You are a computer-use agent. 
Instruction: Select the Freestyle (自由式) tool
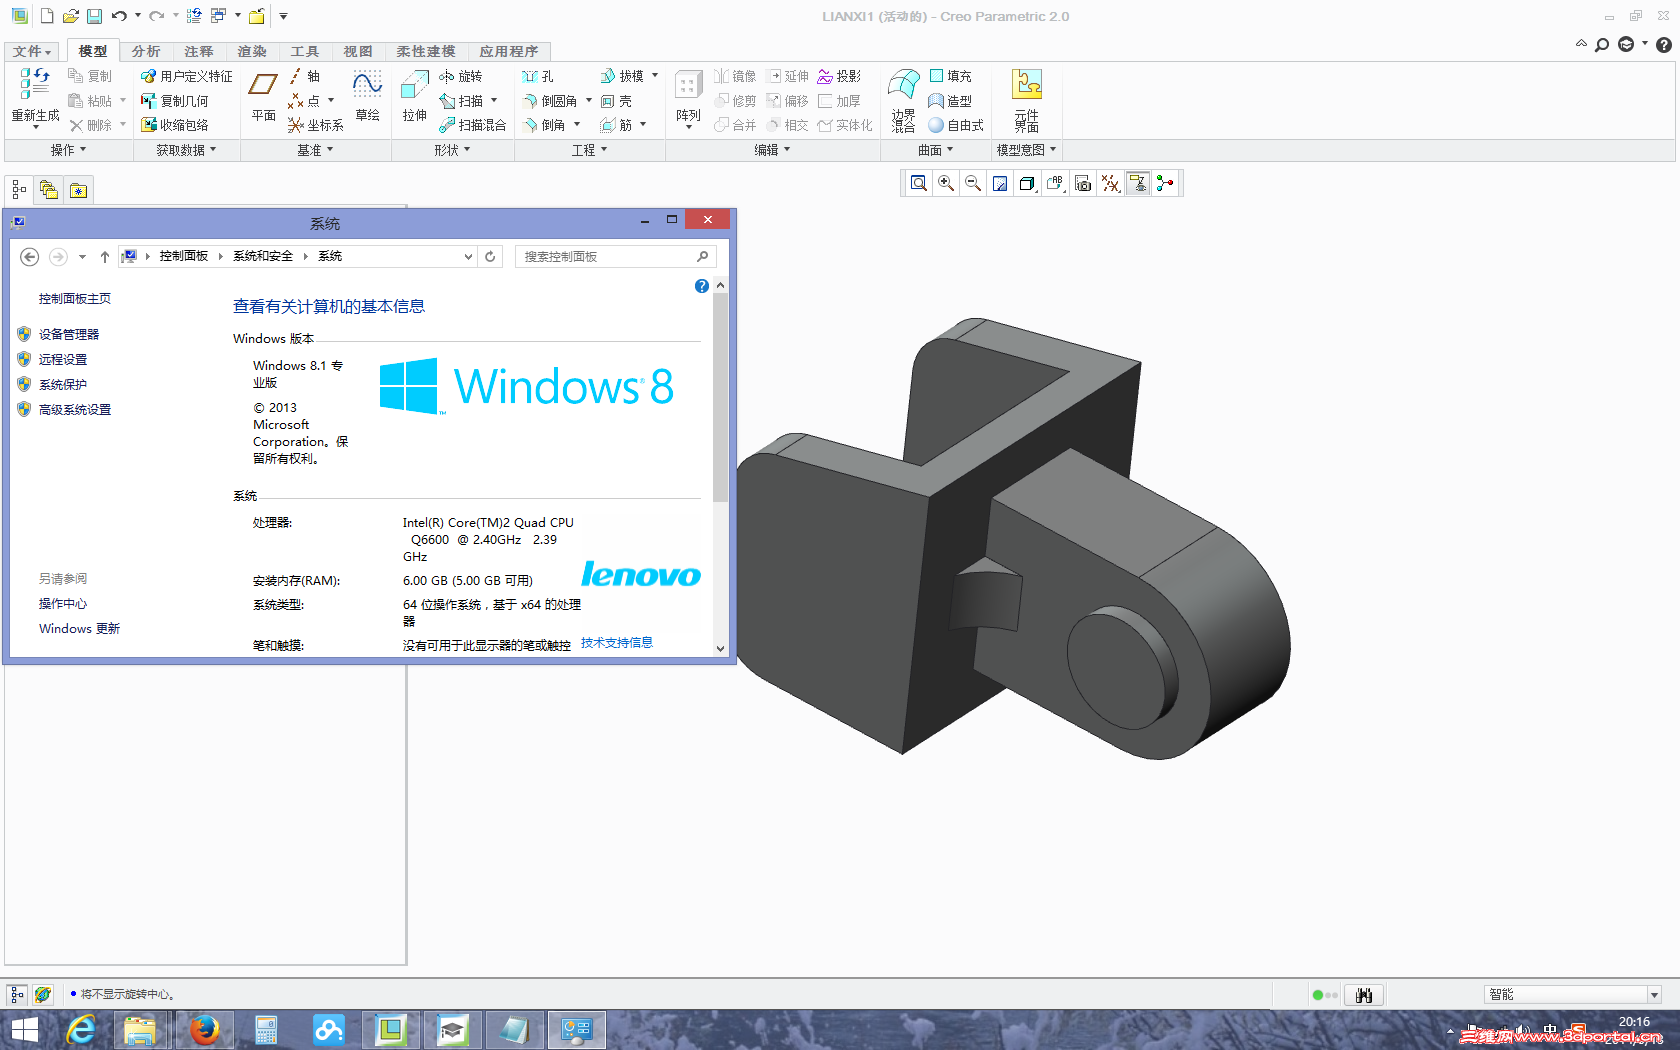(956, 125)
